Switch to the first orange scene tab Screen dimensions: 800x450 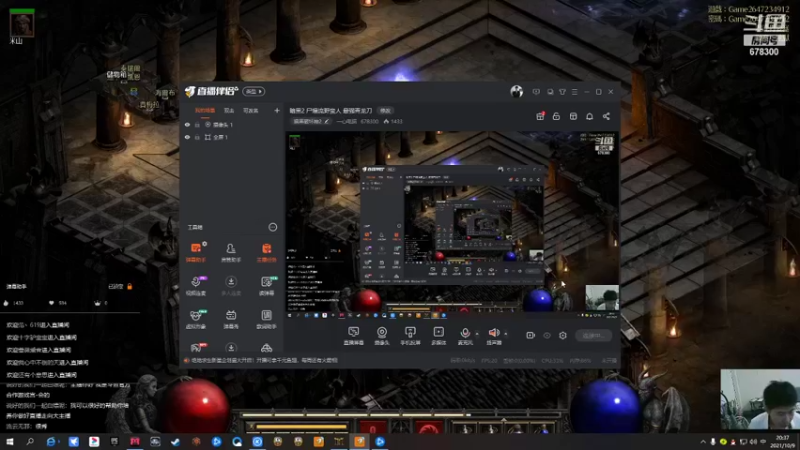(x=205, y=110)
